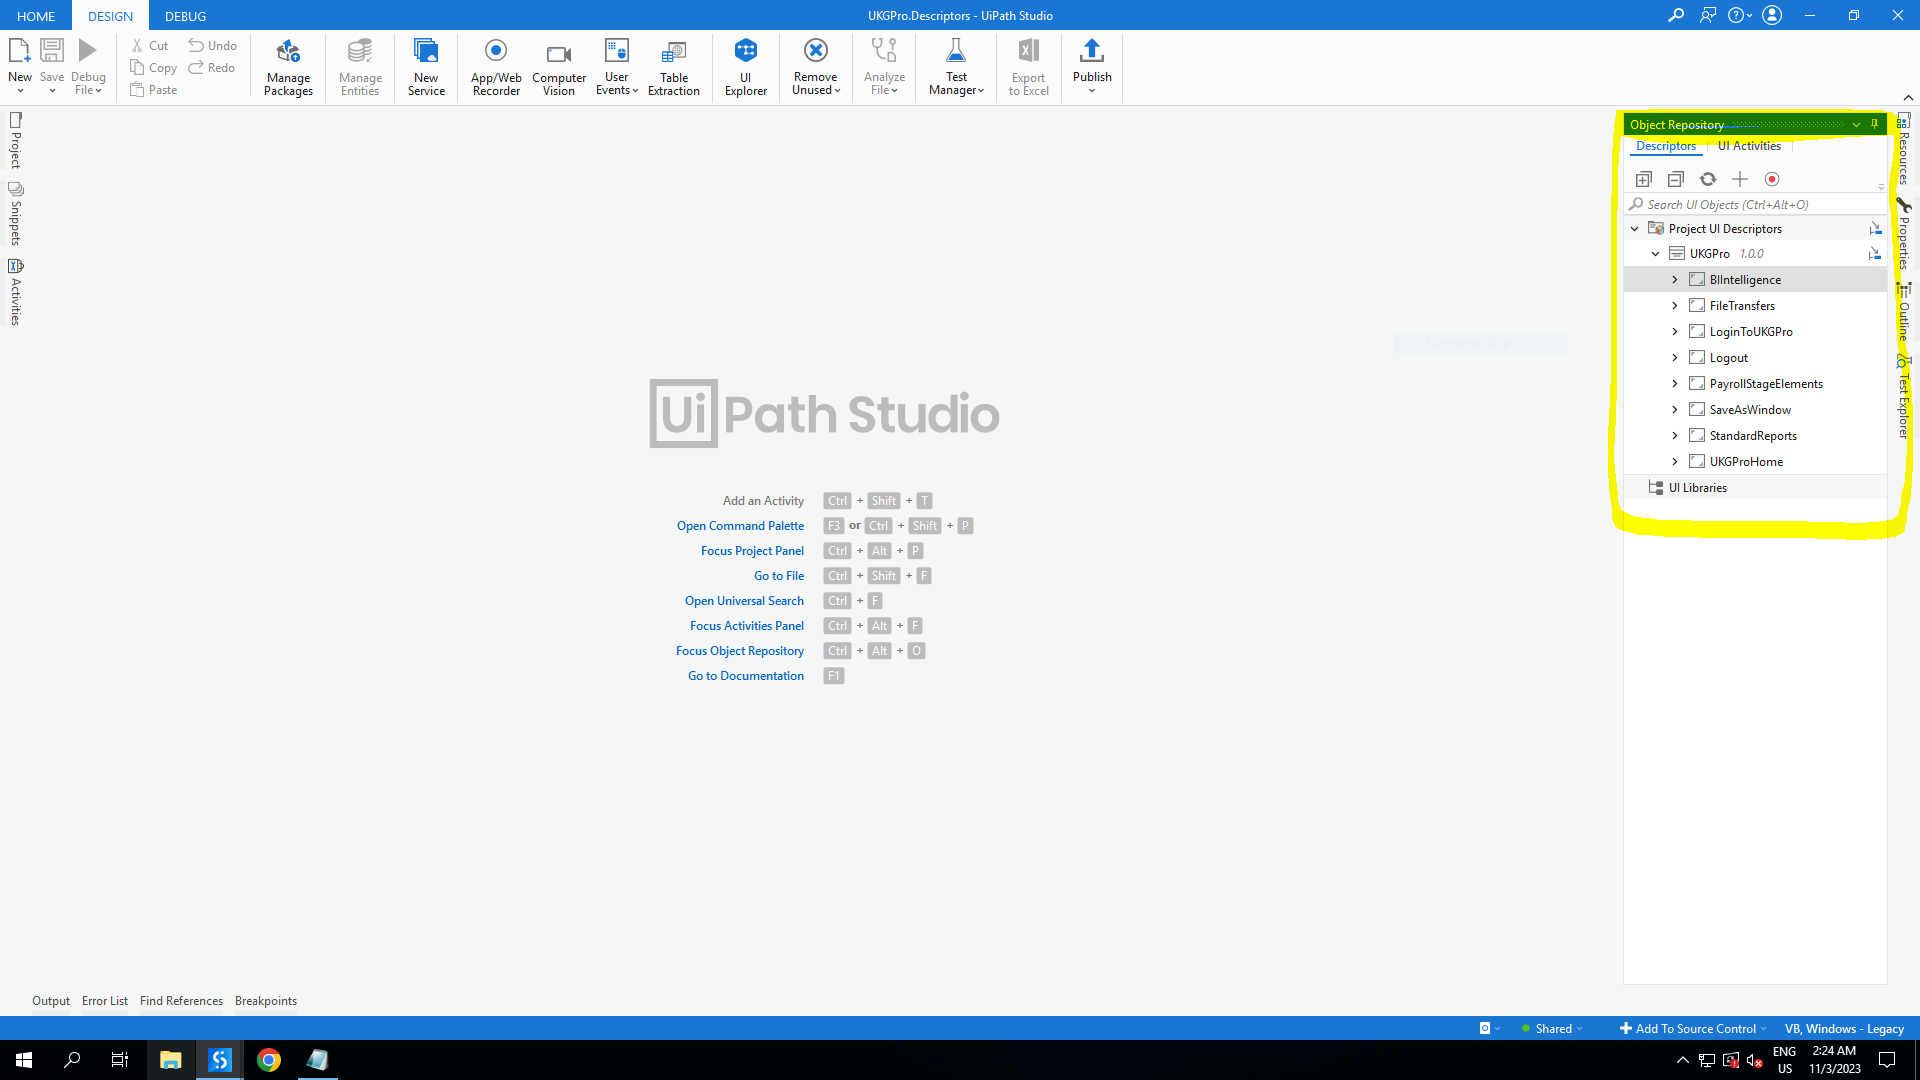Switch to the DEBUG ribbon tab
Image resolution: width=1920 pixels, height=1080 pixels.
pos(185,16)
